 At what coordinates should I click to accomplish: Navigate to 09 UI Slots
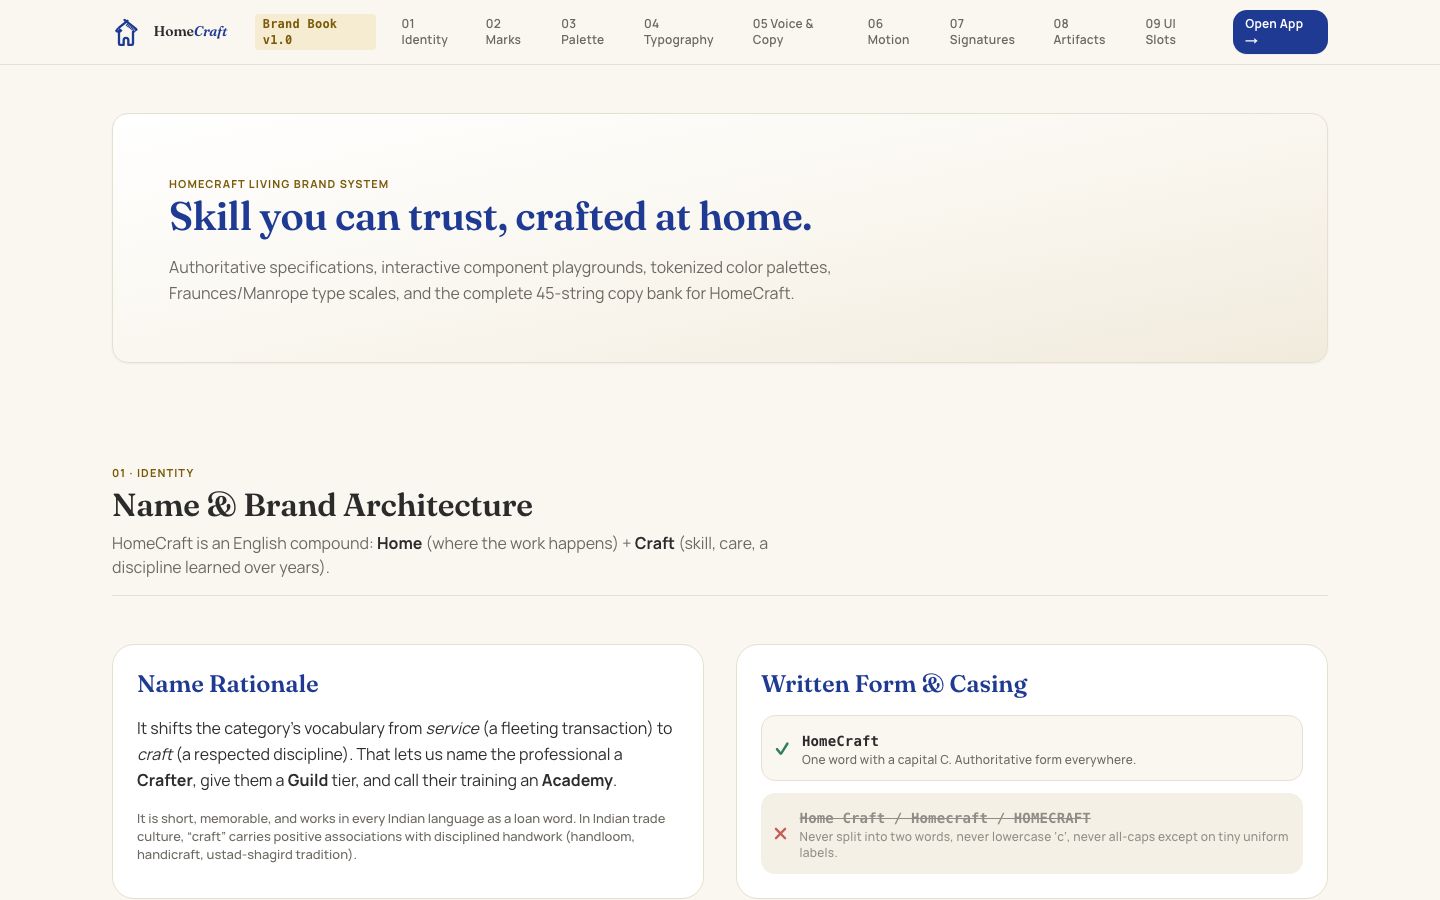point(1160,32)
